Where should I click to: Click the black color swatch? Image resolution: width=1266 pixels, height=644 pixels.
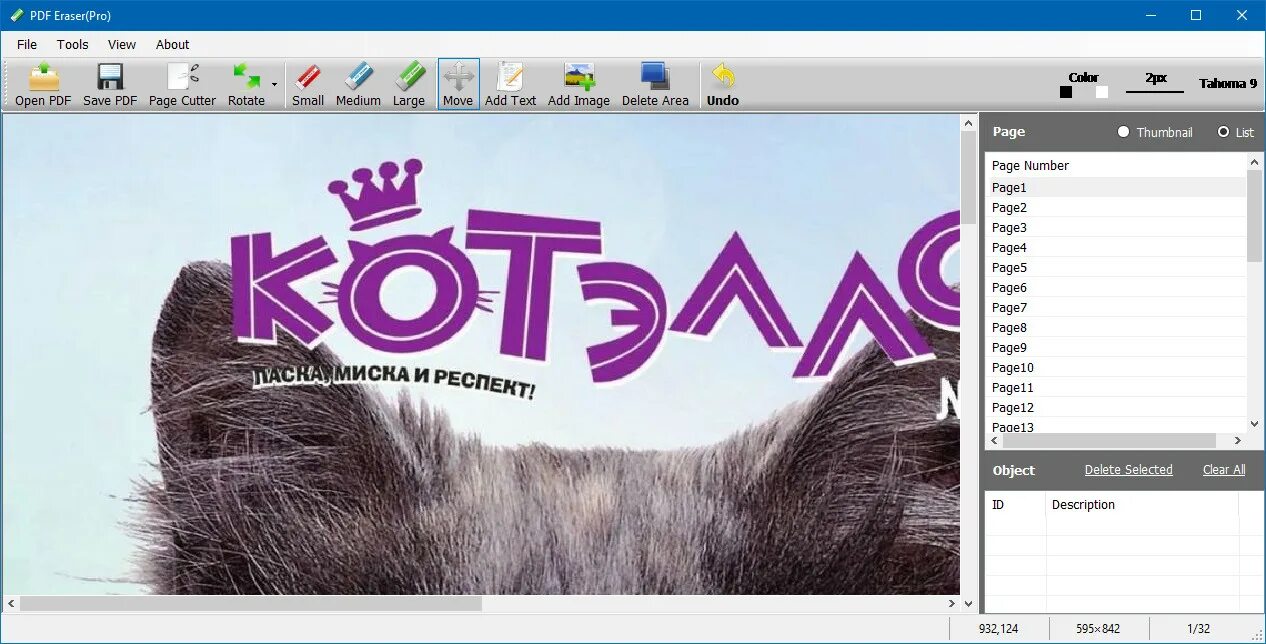tap(1066, 92)
